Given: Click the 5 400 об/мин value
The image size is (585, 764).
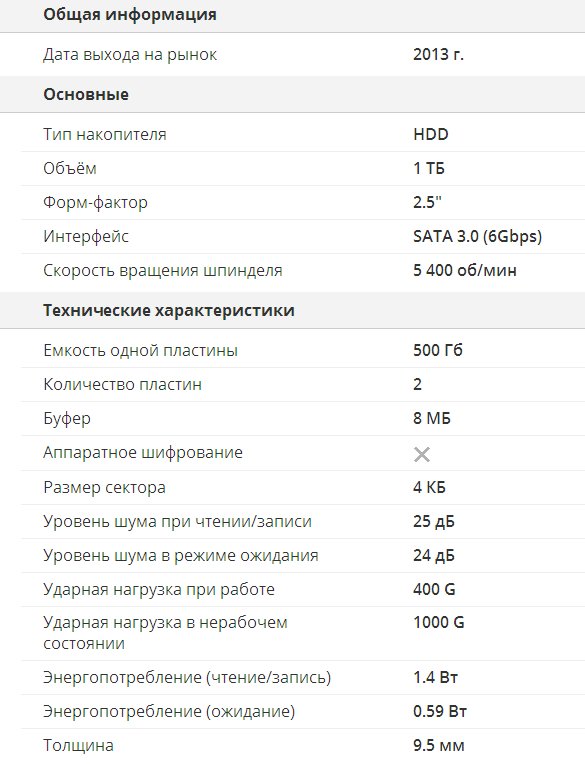Looking at the screenshot, I should coord(465,270).
